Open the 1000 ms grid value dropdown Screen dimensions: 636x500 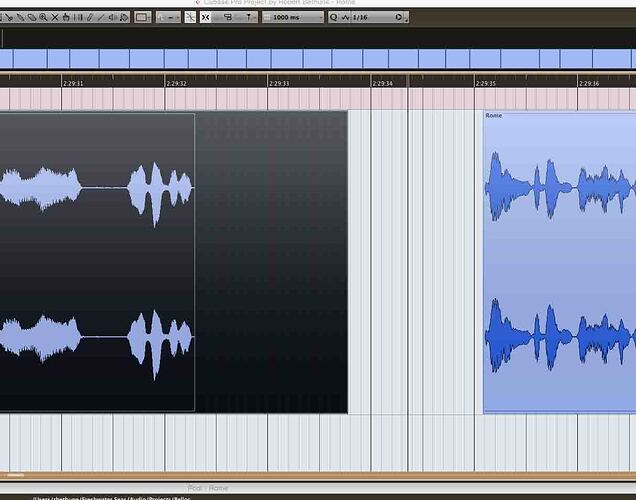[x=292, y=17]
